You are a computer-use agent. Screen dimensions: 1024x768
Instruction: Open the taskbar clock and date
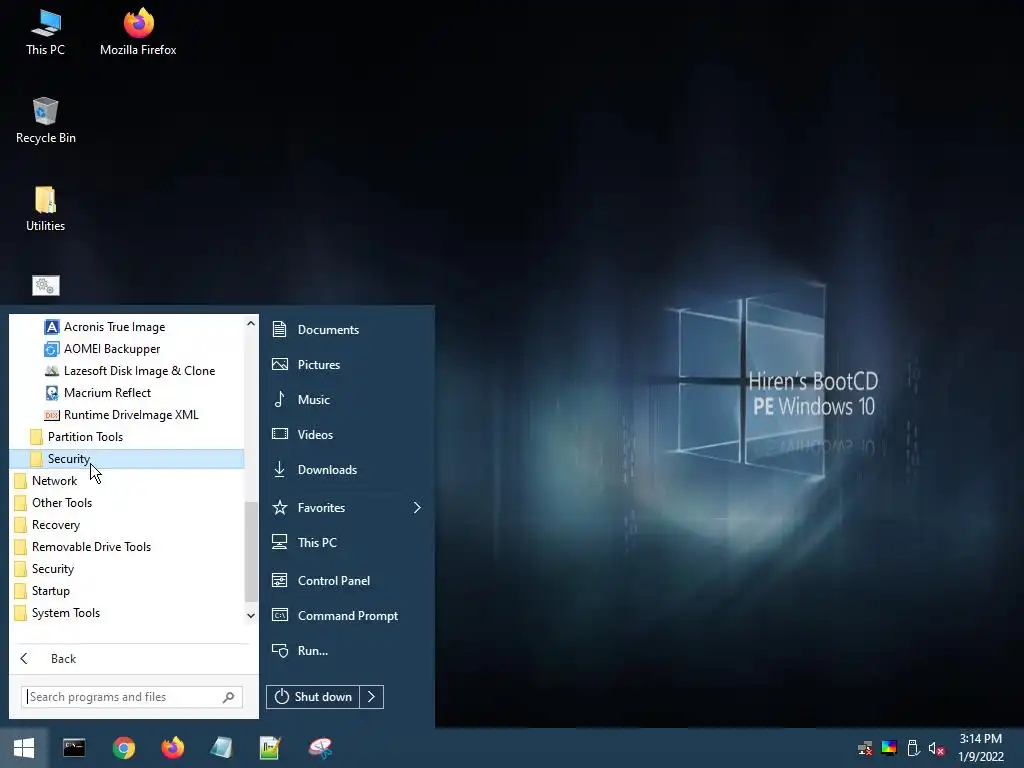coord(981,748)
